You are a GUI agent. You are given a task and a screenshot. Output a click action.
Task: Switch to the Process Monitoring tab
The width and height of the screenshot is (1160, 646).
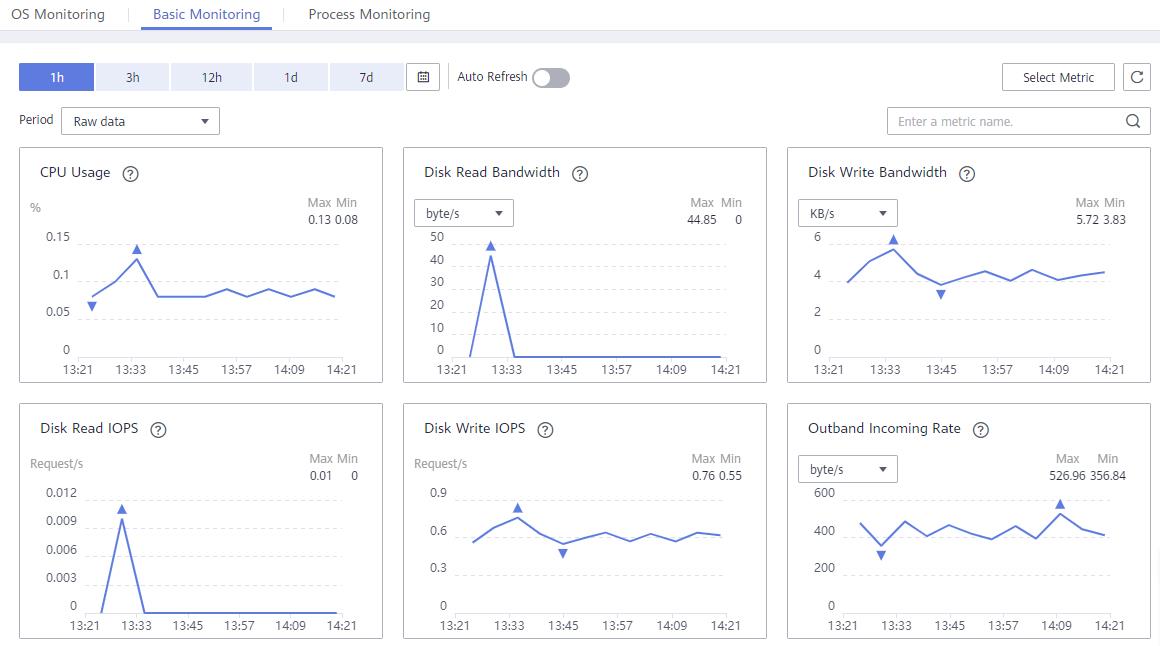tap(369, 14)
